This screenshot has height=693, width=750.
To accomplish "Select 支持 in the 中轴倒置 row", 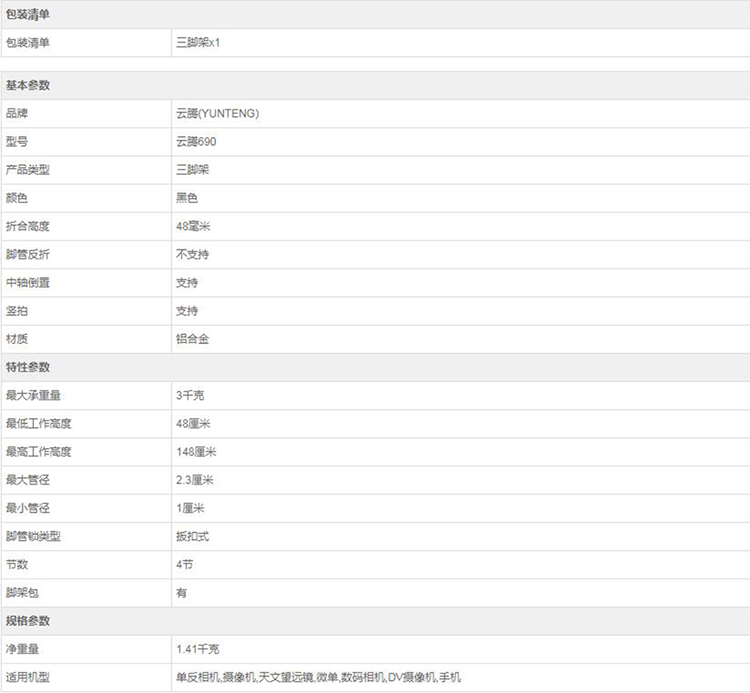I will (187, 283).
